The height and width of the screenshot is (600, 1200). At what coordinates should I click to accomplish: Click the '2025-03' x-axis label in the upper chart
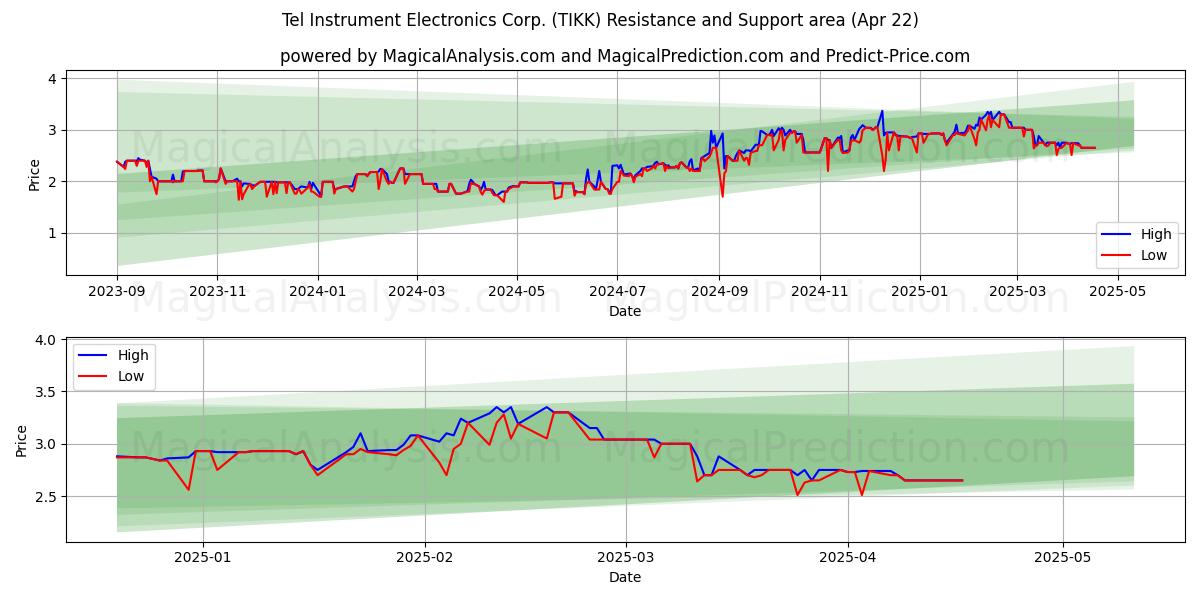tap(1017, 292)
